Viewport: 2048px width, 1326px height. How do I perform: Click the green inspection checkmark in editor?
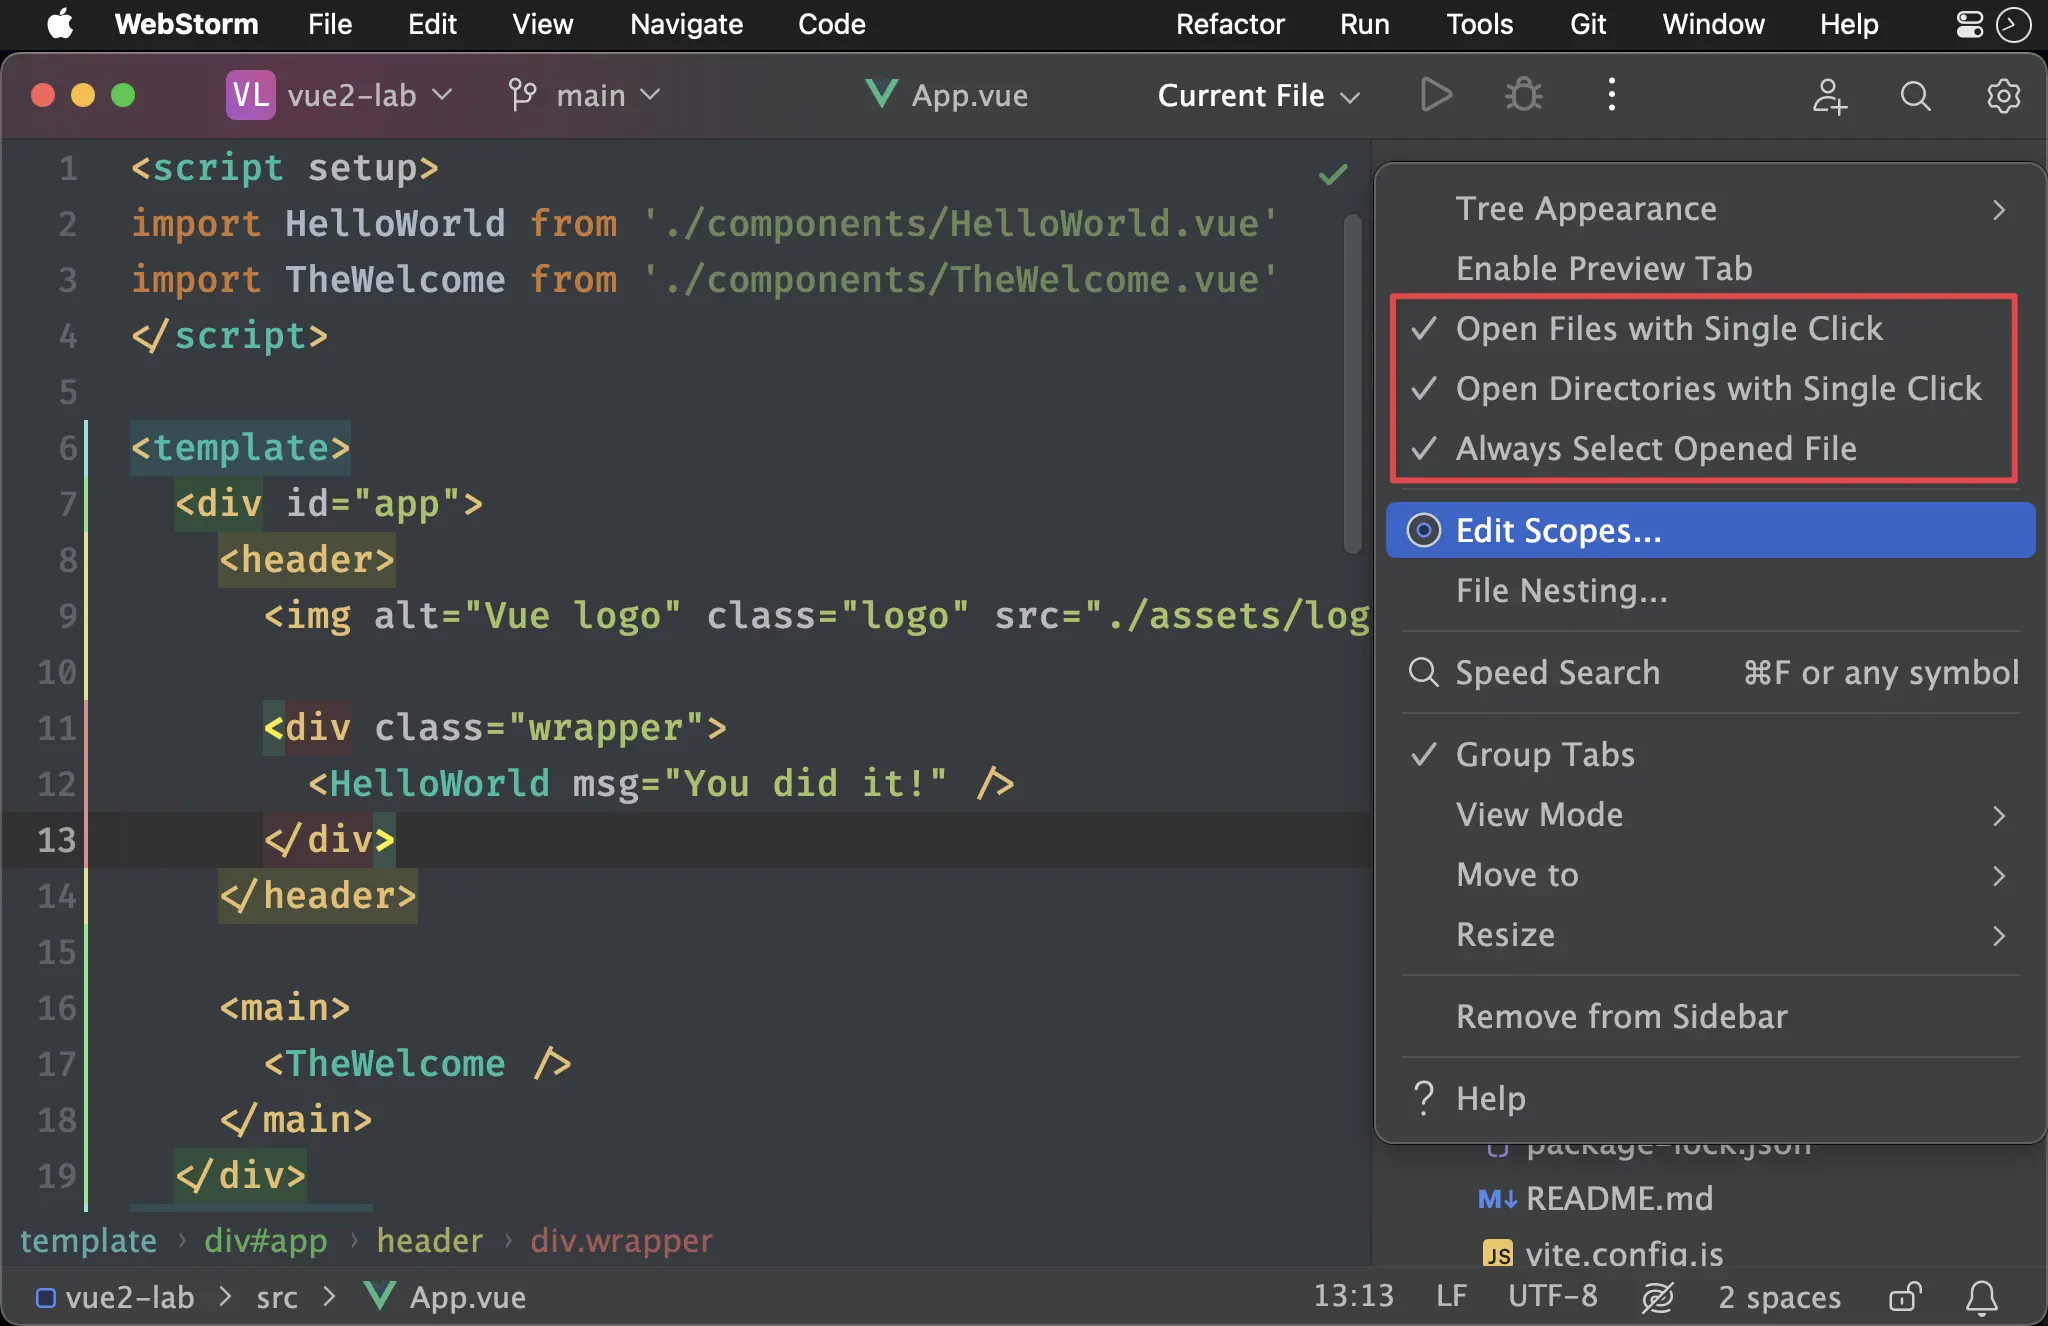(x=1333, y=175)
